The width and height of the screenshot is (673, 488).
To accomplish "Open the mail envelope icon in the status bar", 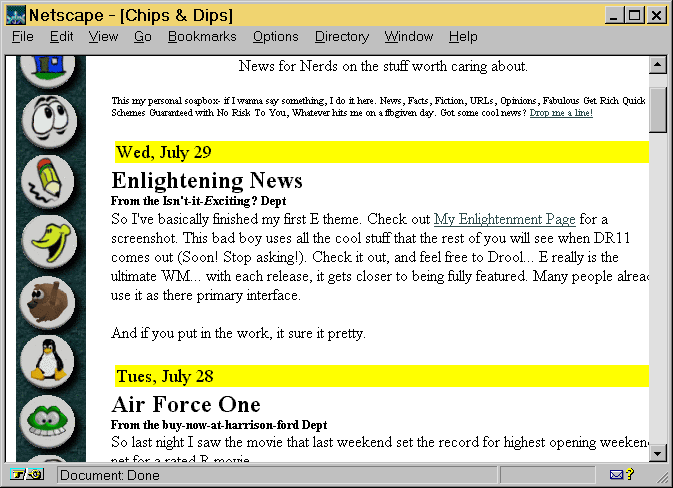I will point(616,474).
